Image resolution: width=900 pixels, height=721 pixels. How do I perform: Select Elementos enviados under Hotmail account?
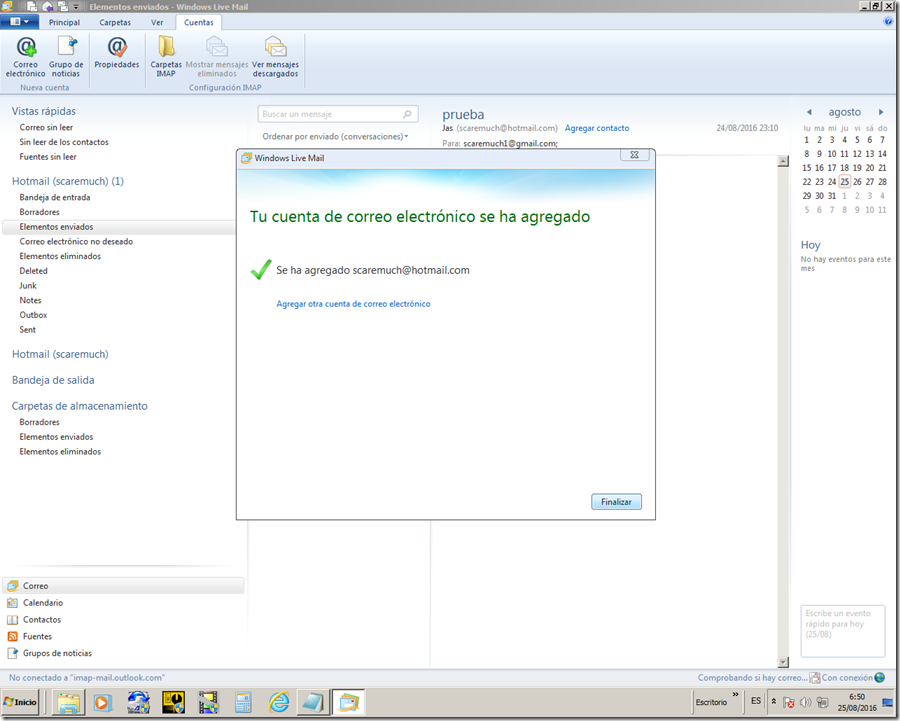(x=56, y=227)
